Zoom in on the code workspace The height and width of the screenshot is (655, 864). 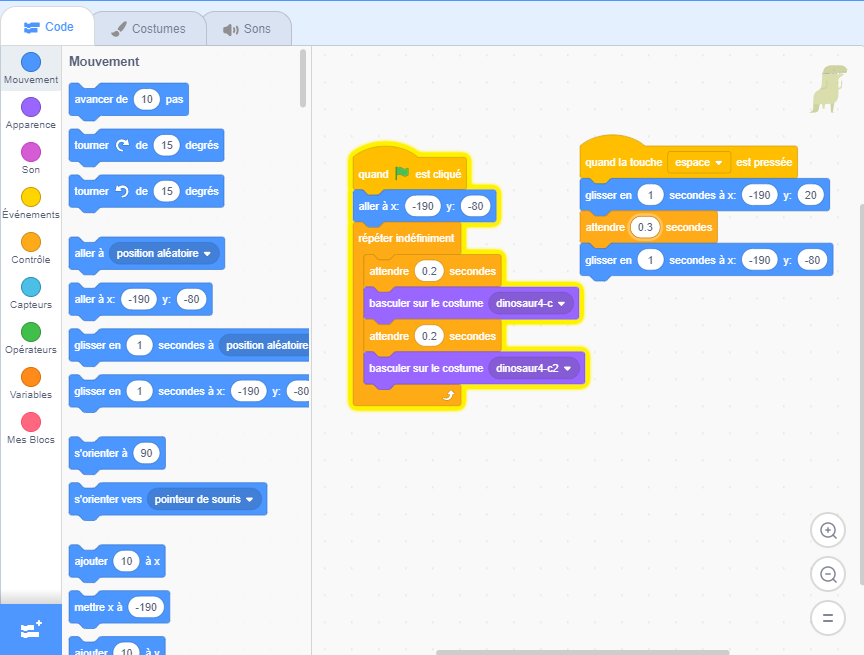(x=827, y=530)
